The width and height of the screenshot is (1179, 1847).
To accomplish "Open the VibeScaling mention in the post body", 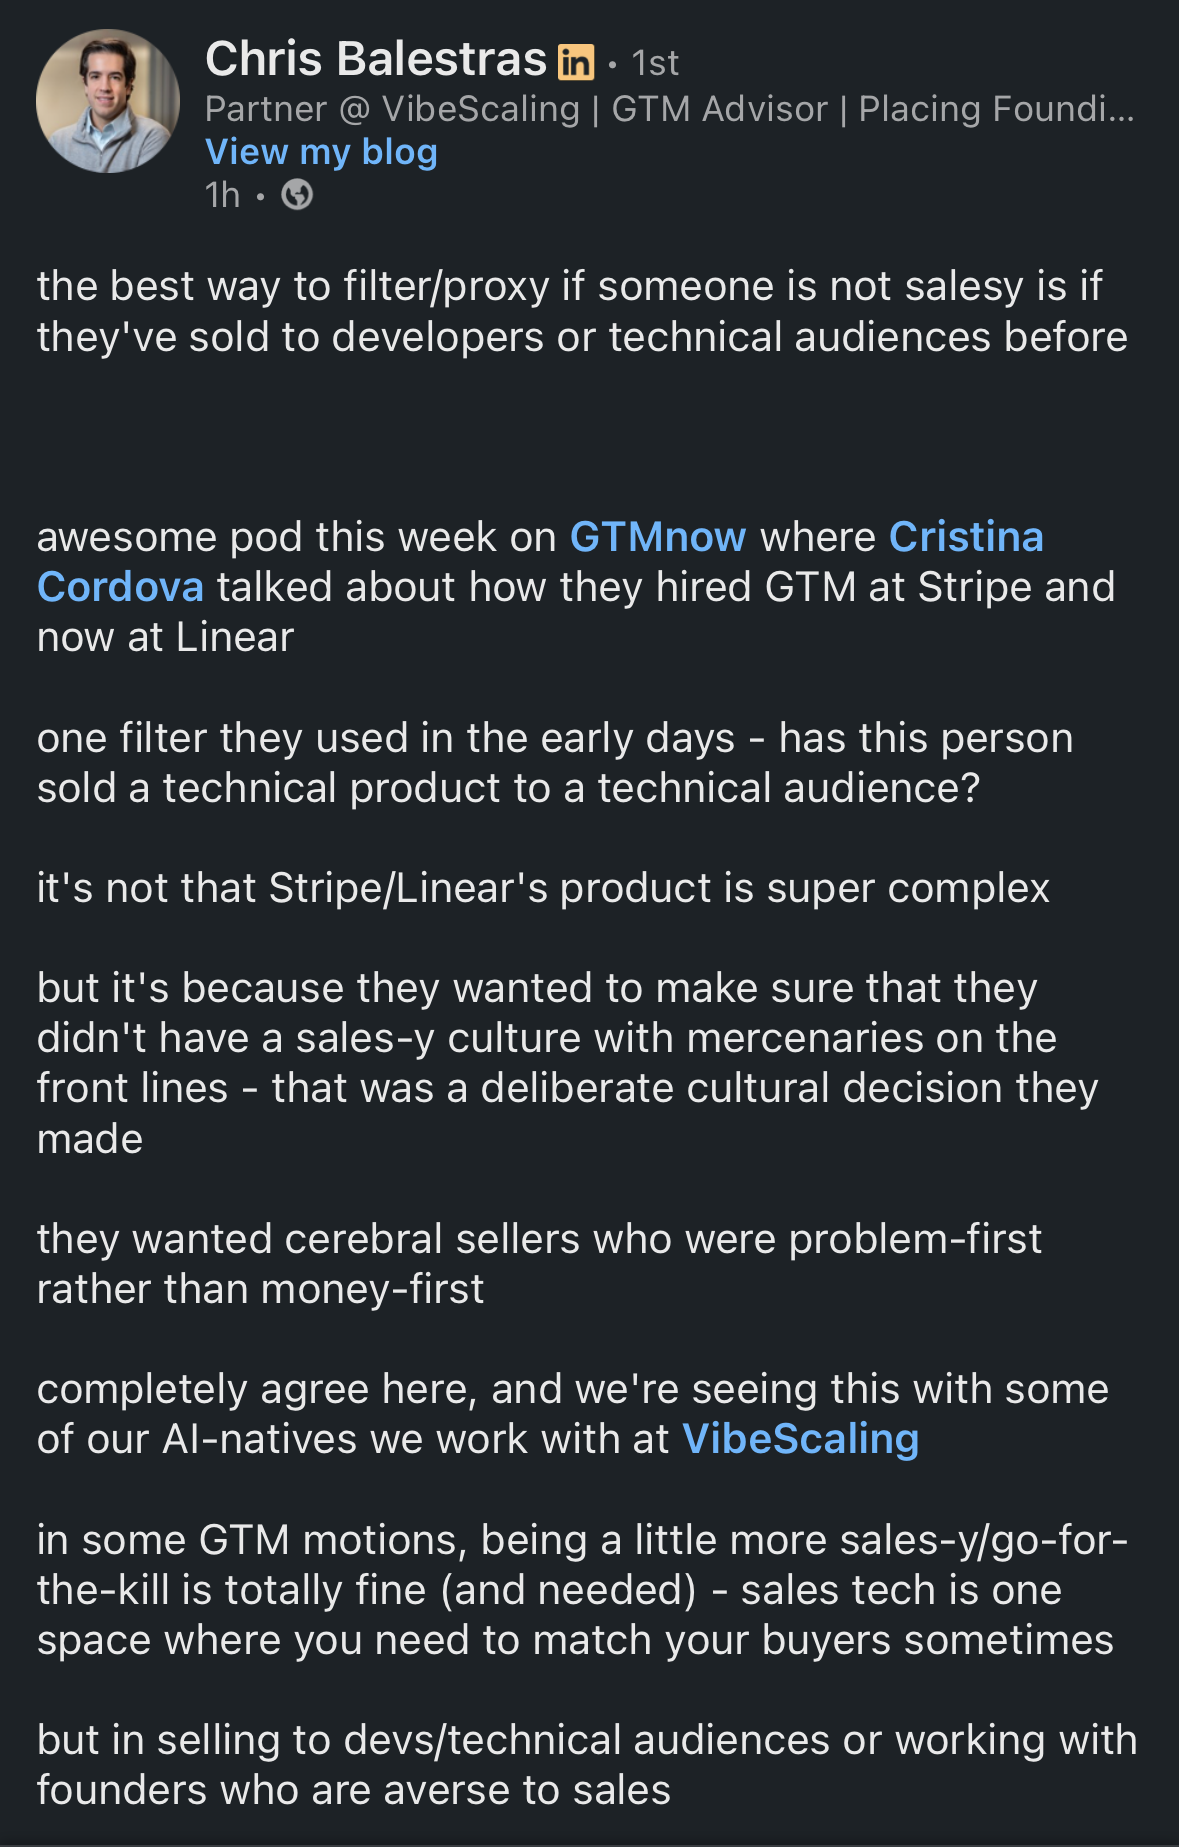I will coord(800,1439).
